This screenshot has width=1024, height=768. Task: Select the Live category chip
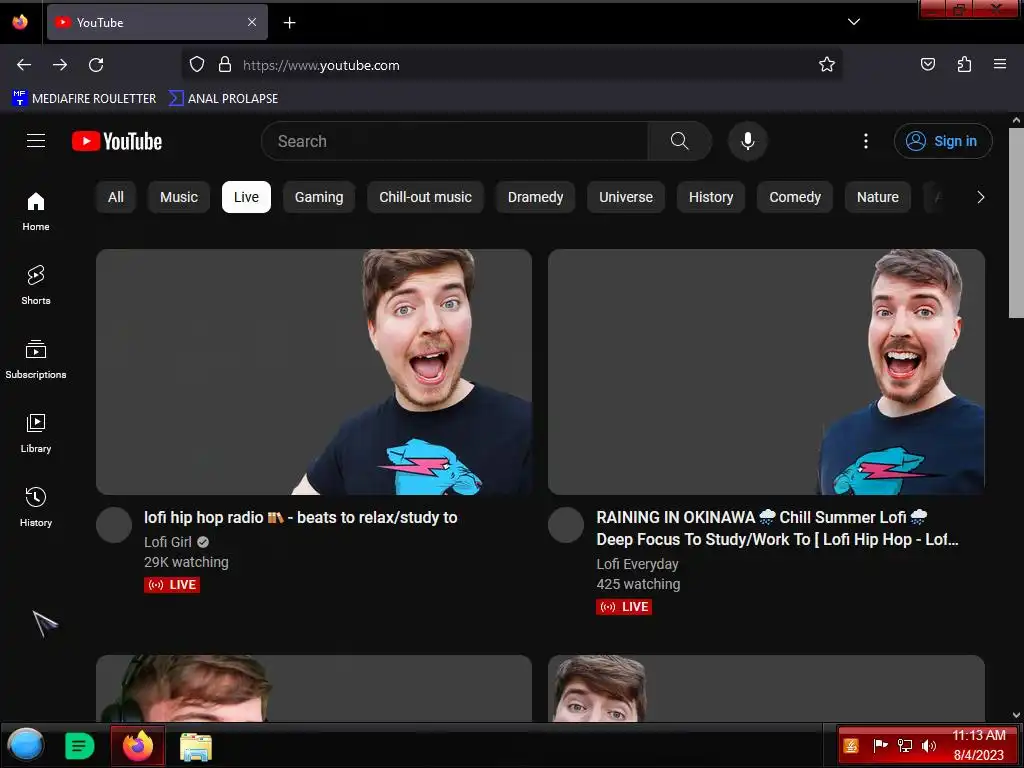coord(246,197)
